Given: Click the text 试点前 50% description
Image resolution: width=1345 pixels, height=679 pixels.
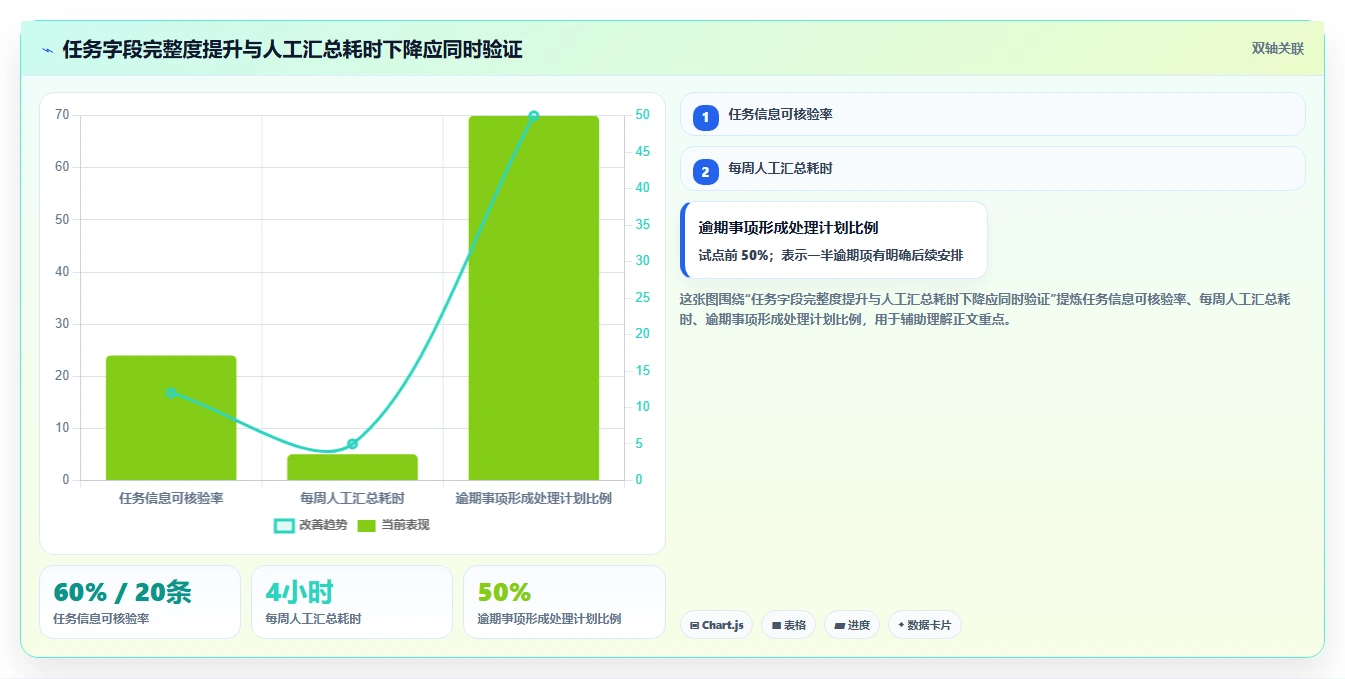Looking at the screenshot, I should click(x=830, y=255).
